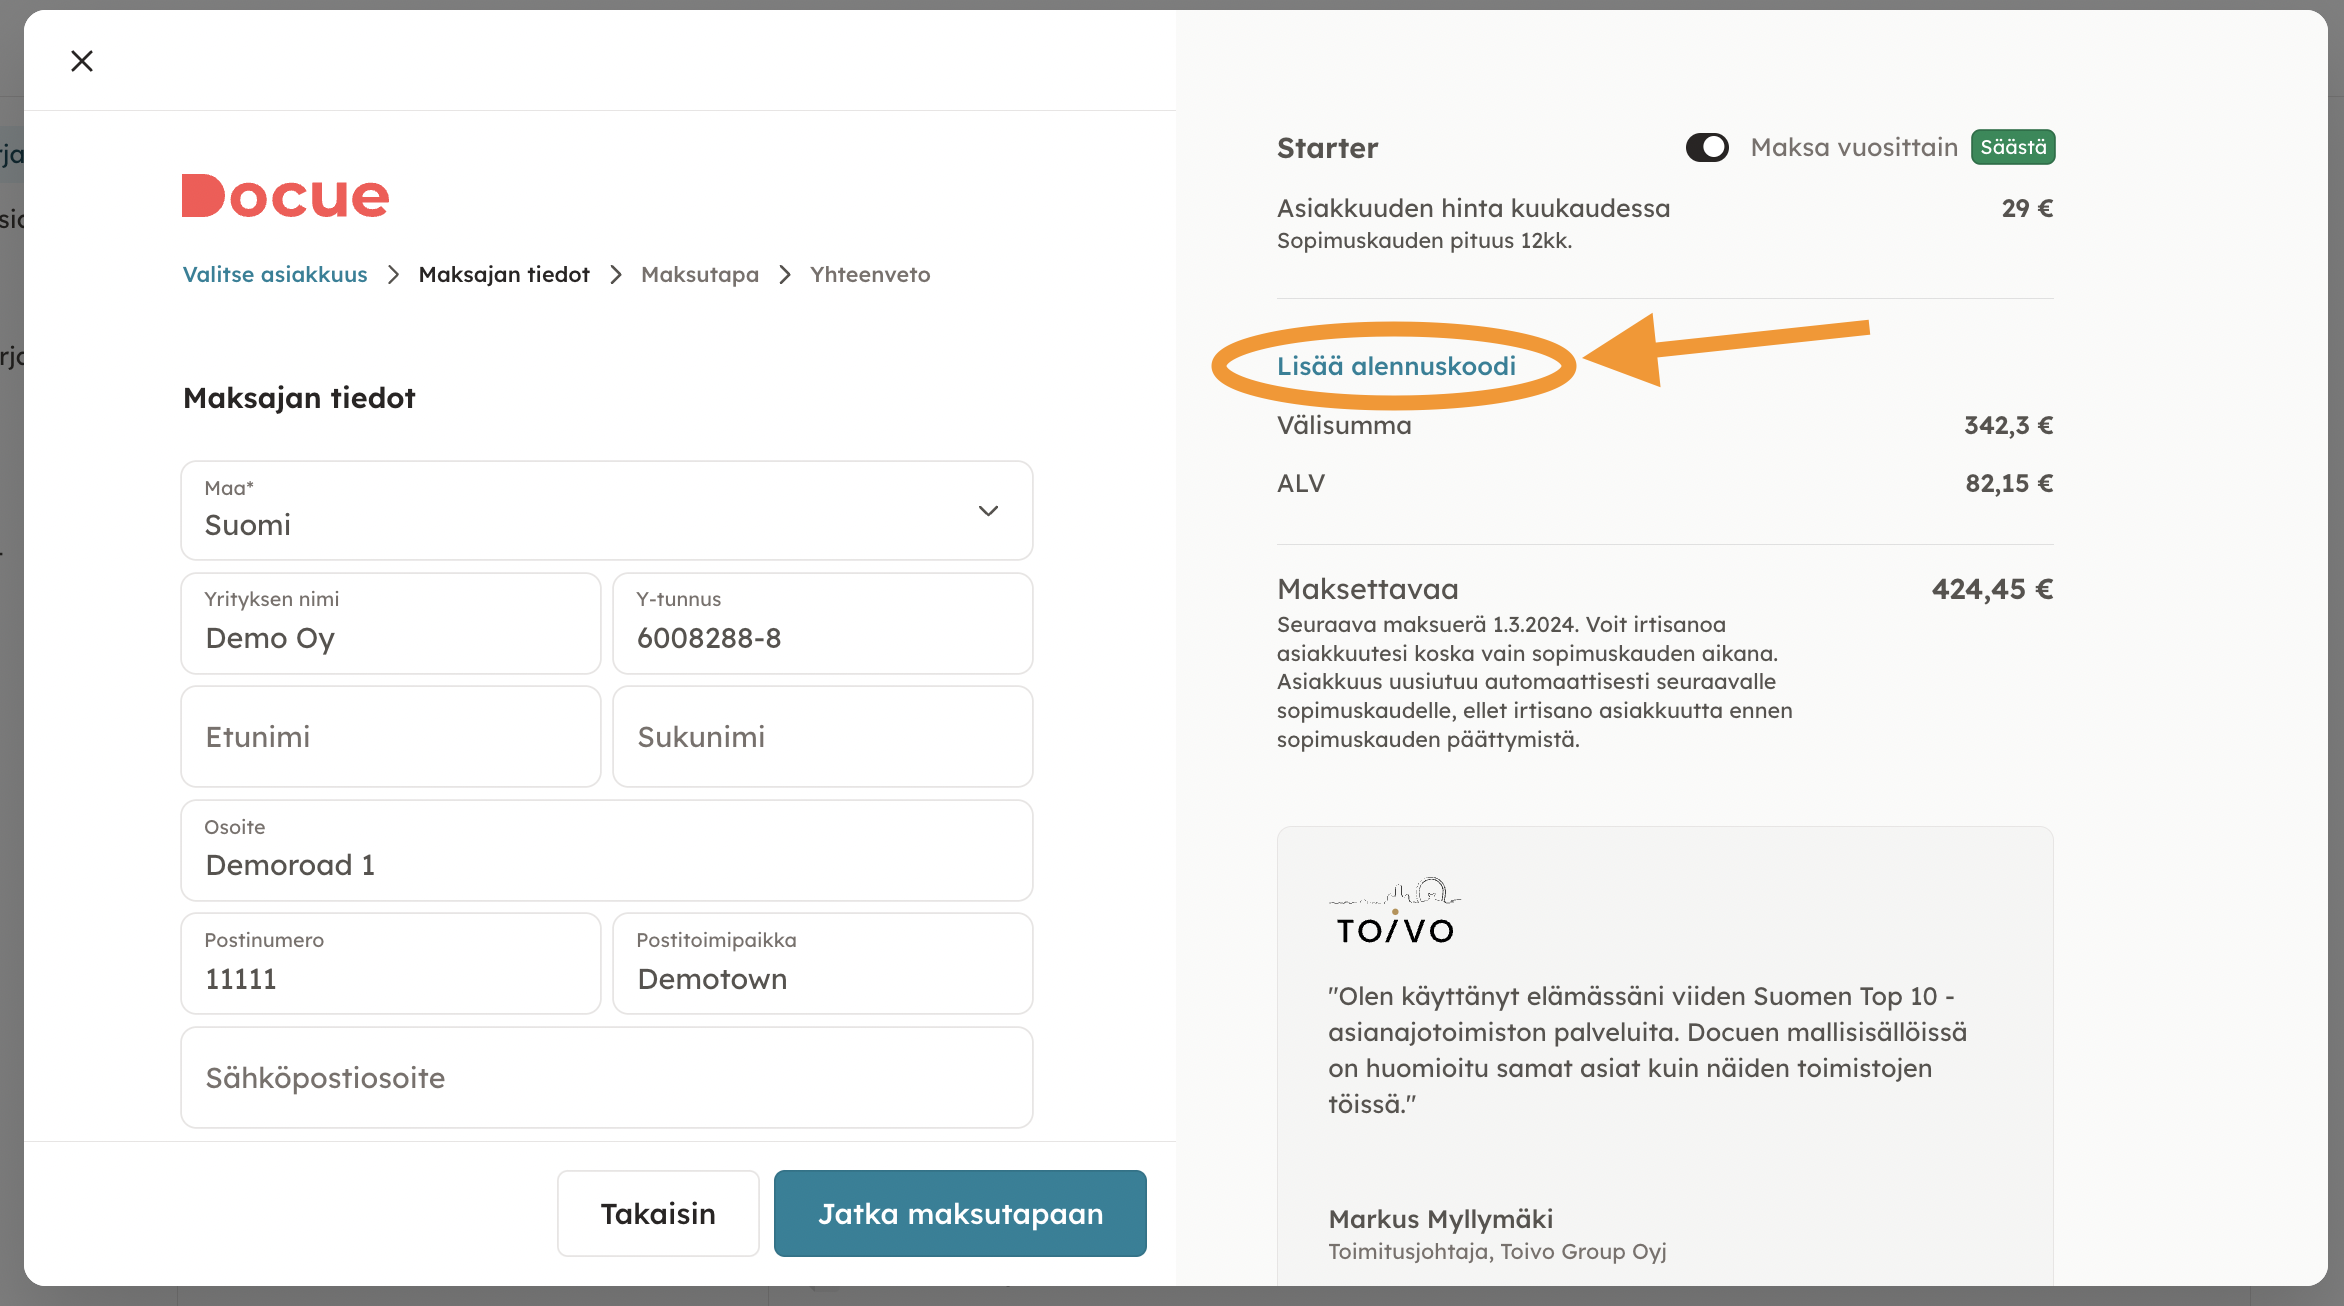The image size is (2344, 1306).
Task: Toggle the Maksa vuosittain switch
Action: pyautogui.click(x=1706, y=147)
